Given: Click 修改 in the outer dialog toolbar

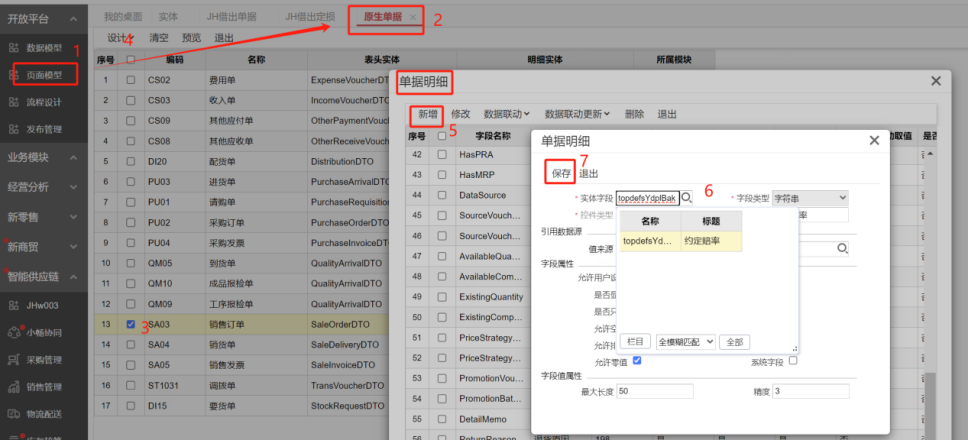Looking at the screenshot, I should coord(461,114).
